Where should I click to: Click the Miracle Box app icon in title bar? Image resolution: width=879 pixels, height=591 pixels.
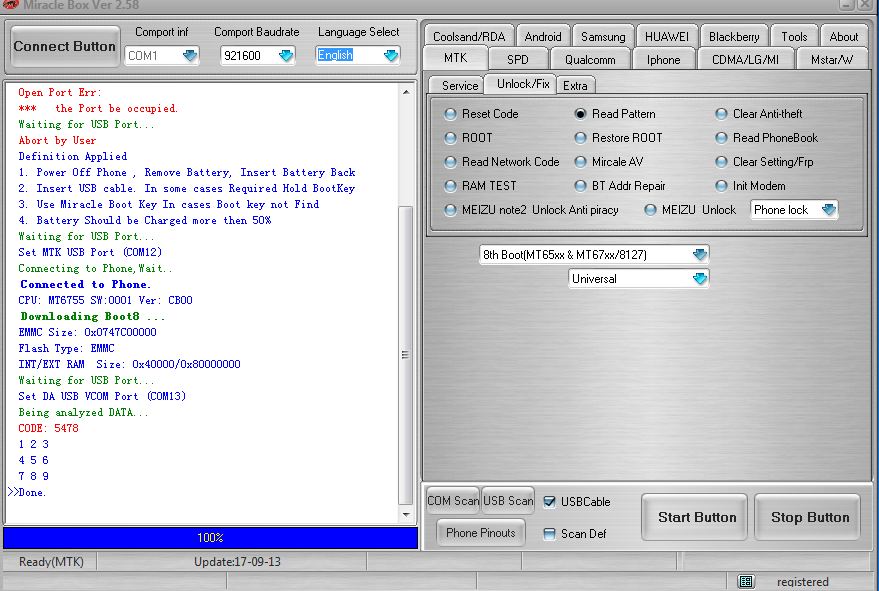coord(9,4)
